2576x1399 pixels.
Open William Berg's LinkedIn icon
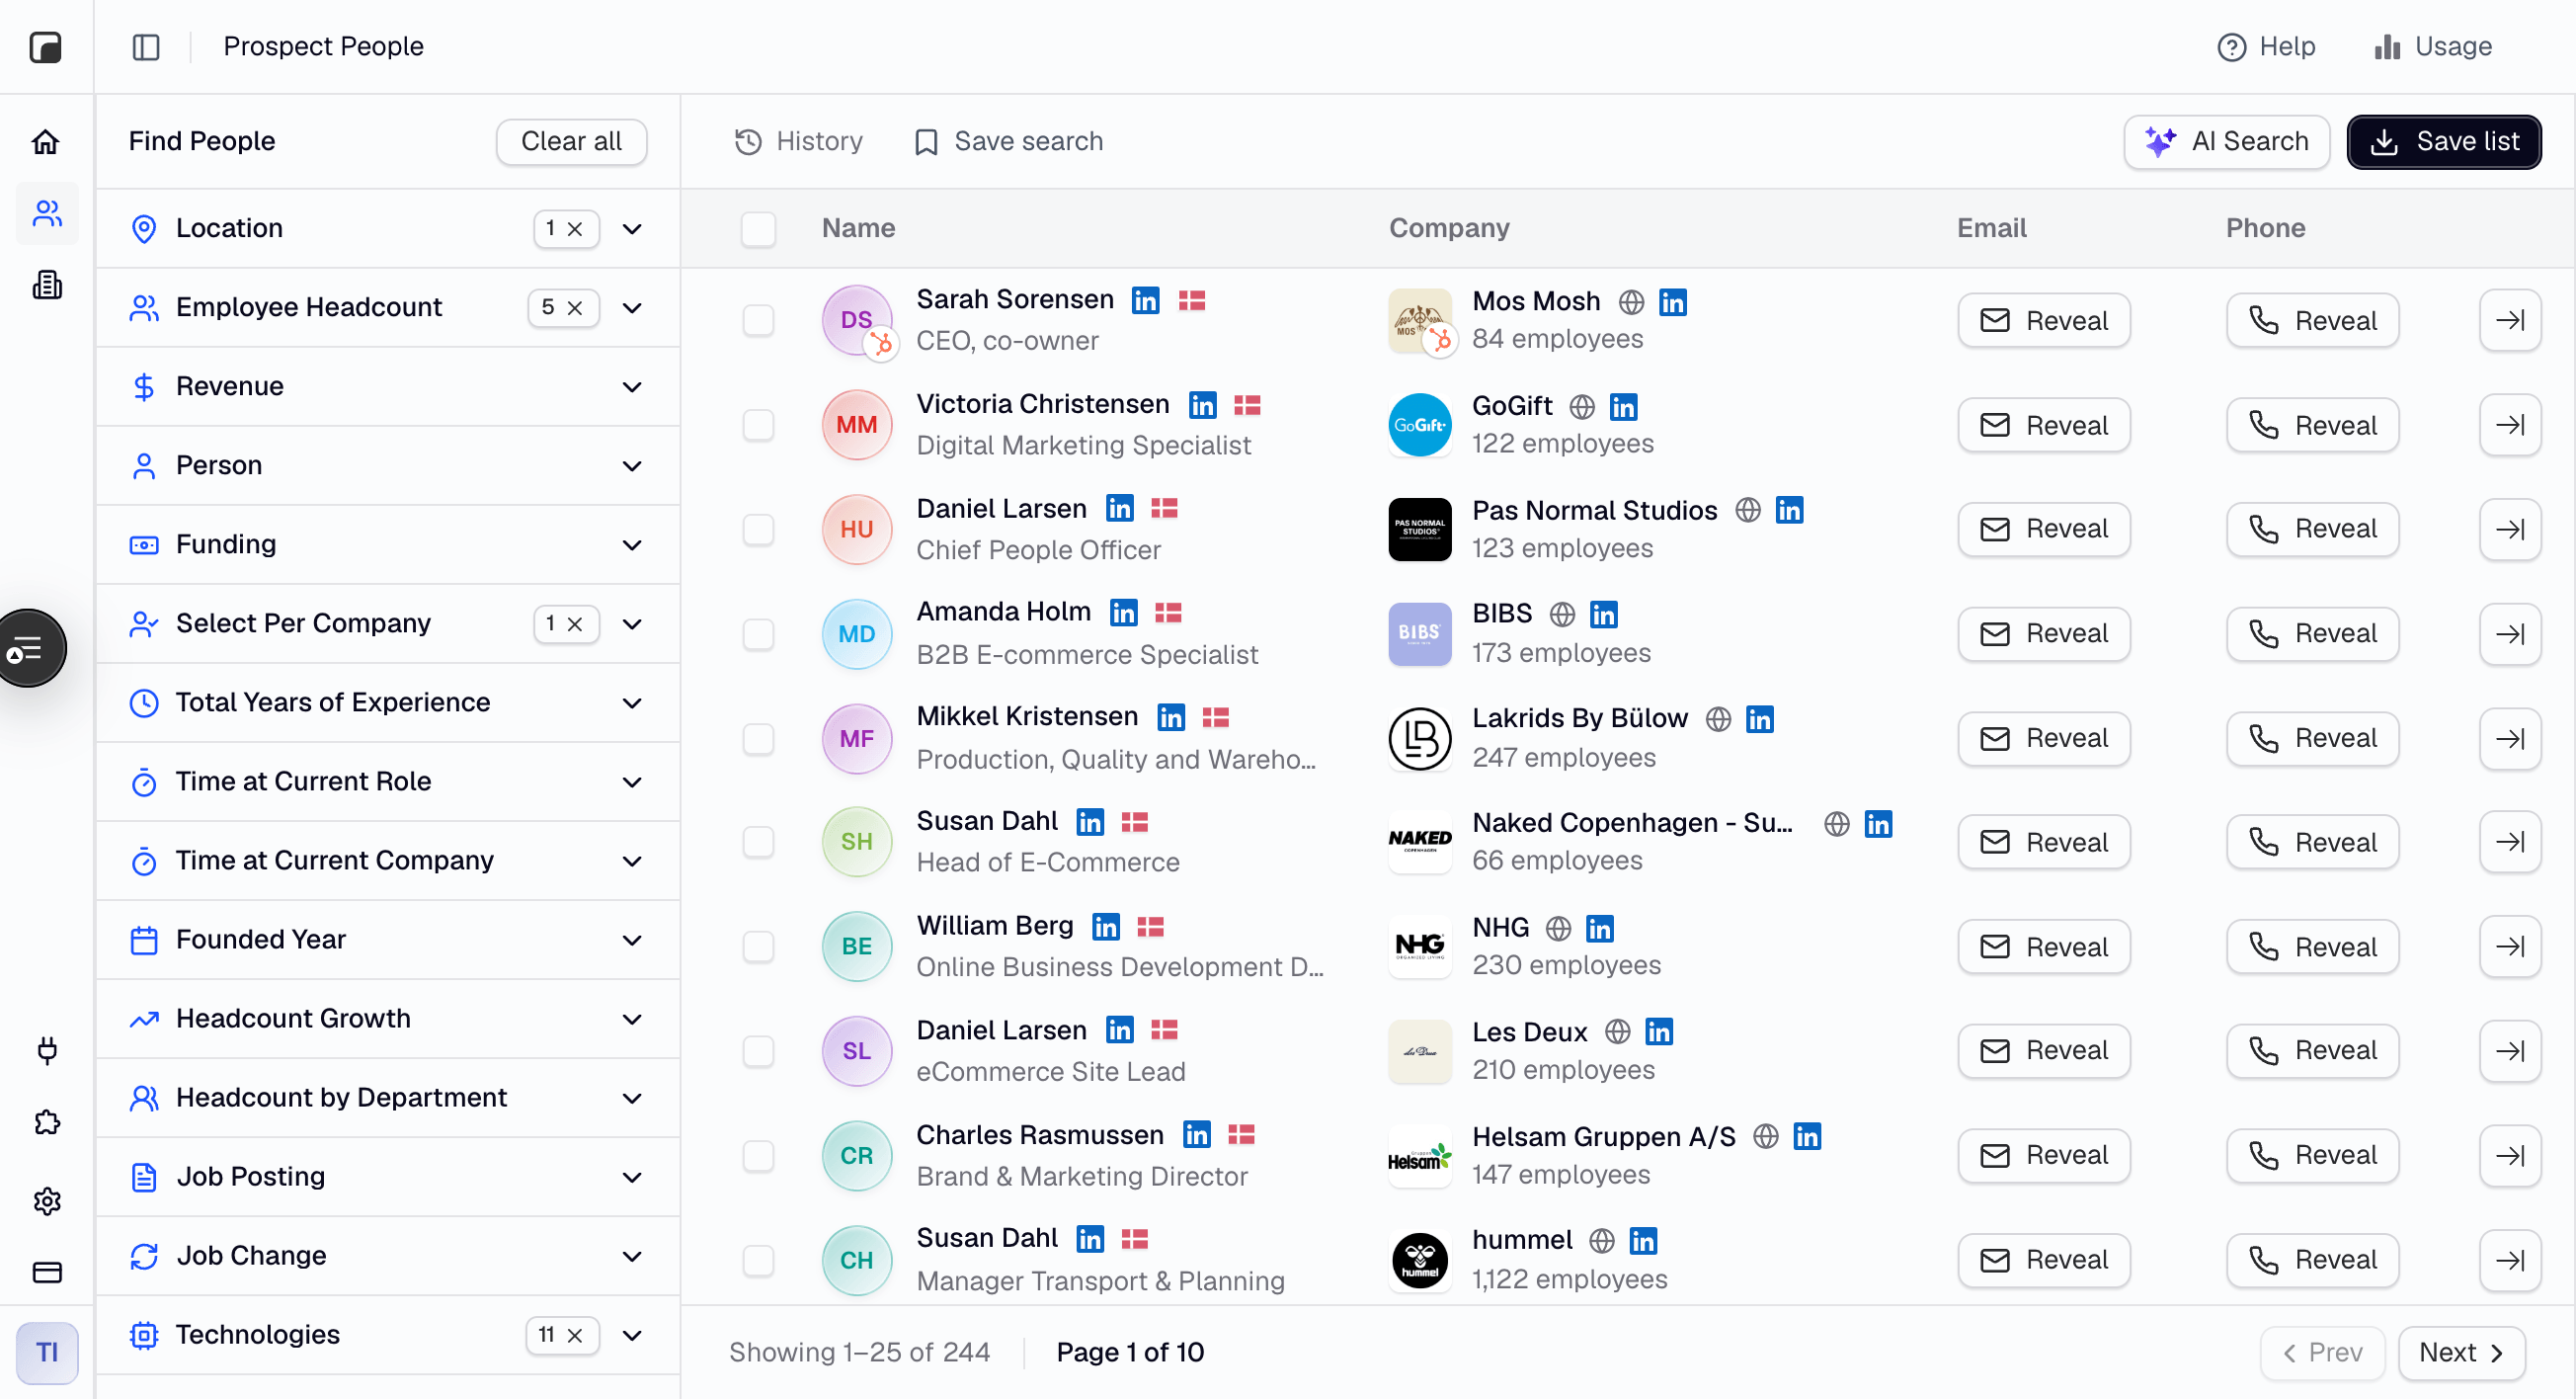click(1105, 927)
